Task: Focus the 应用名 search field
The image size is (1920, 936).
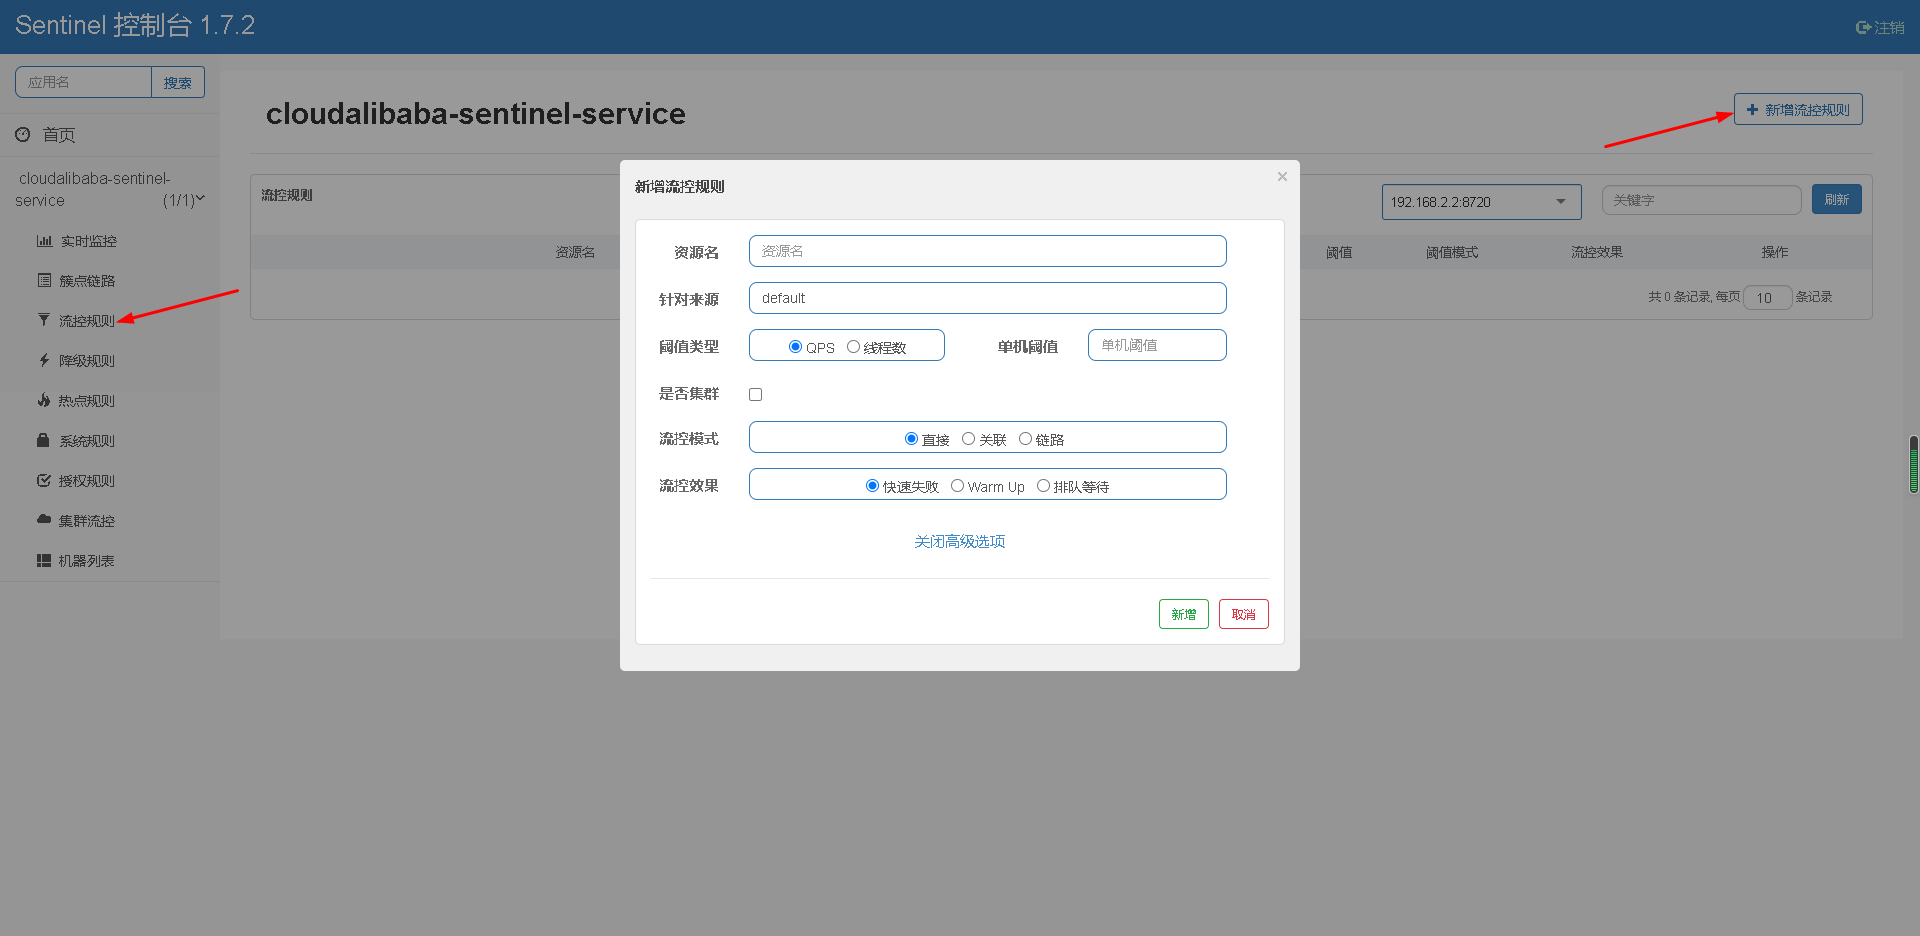Action: (x=83, y=82)
